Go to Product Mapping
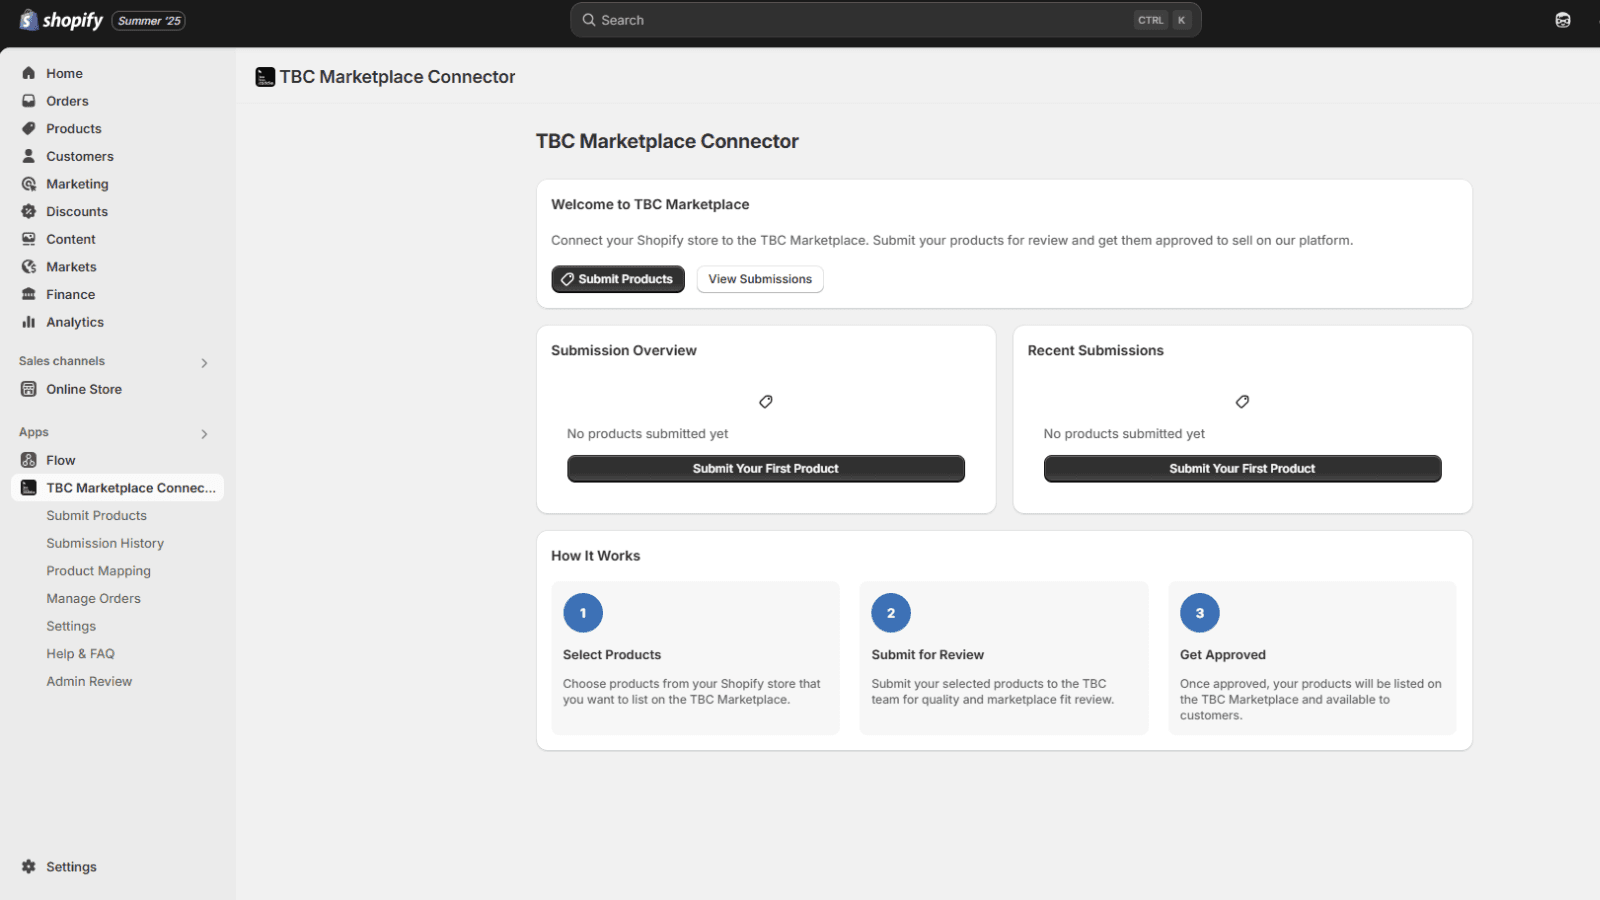 tap(99, 571)
